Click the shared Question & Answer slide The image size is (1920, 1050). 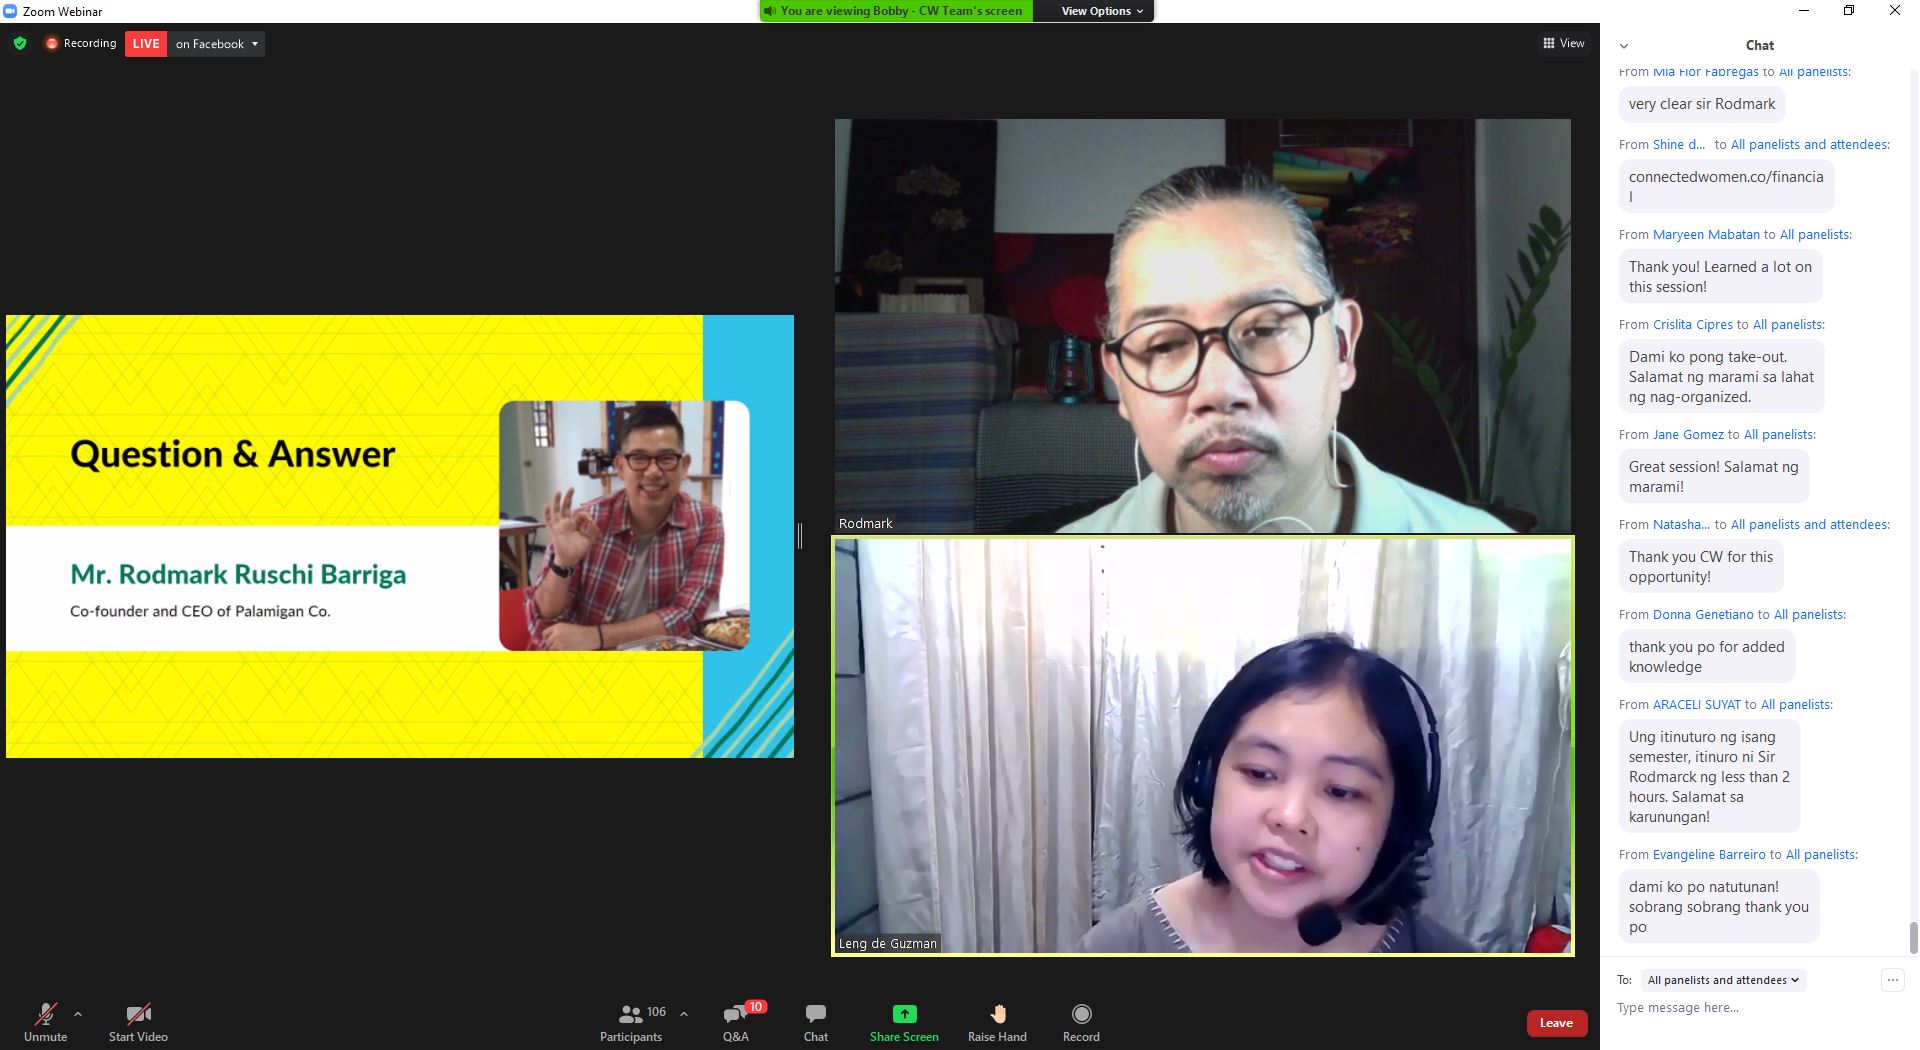pos(400,536)
